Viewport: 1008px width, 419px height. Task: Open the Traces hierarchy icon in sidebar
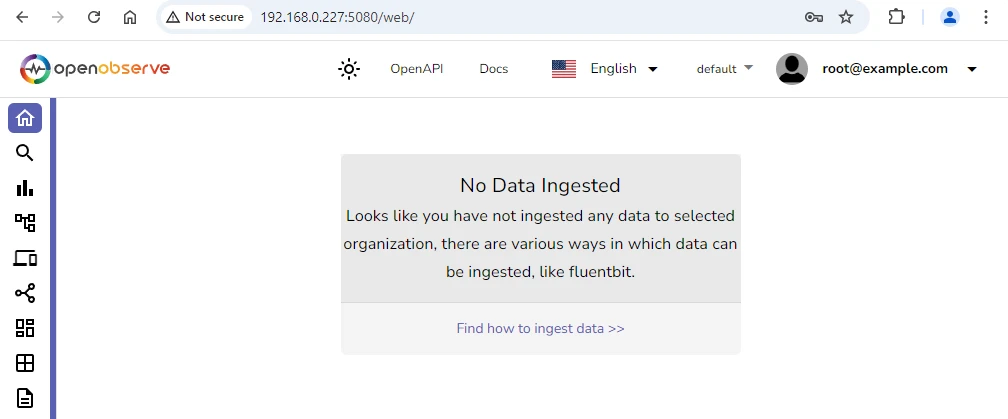25,223
